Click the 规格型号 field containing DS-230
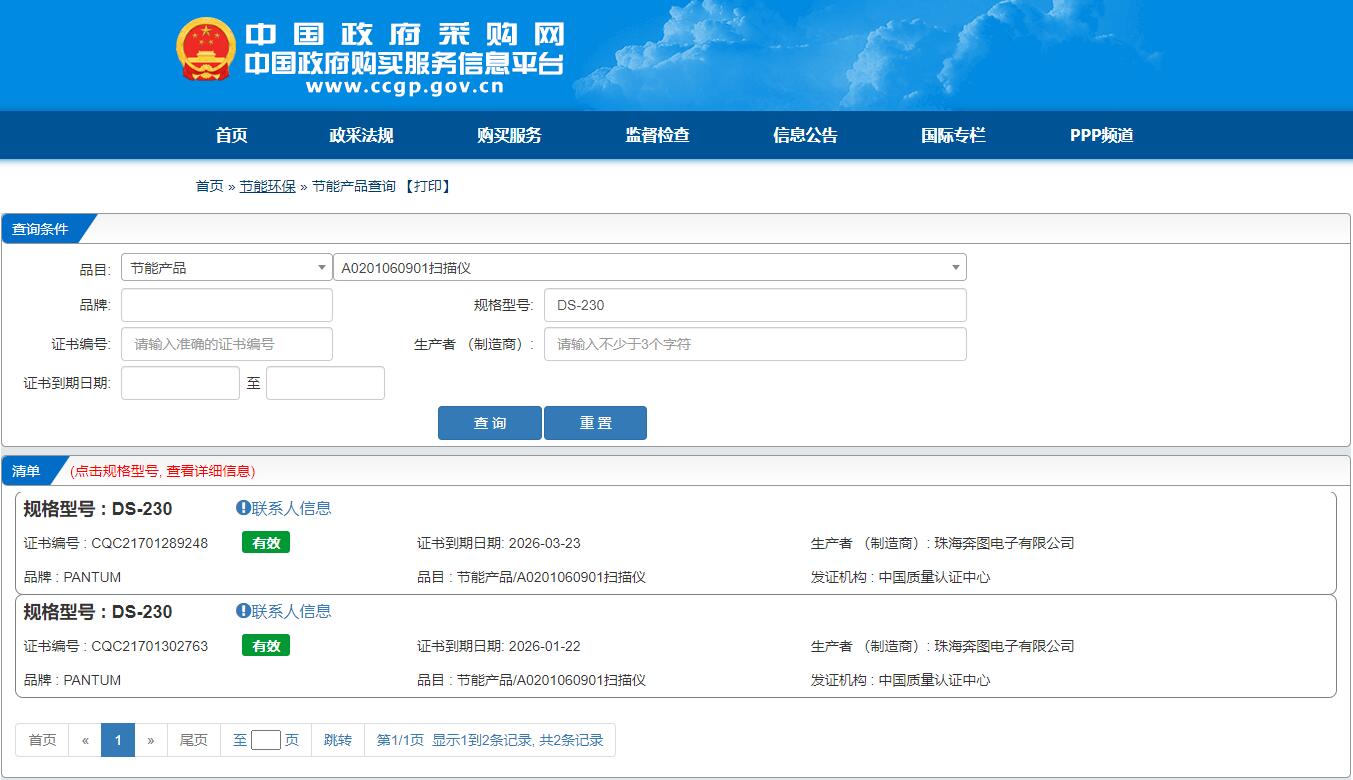This screenshot has width=1353, height=780. [755, 306]
